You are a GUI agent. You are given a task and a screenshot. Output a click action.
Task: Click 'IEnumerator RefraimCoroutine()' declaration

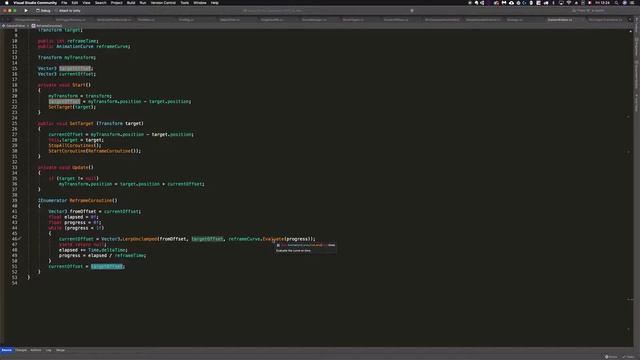(x=78, y=200)
